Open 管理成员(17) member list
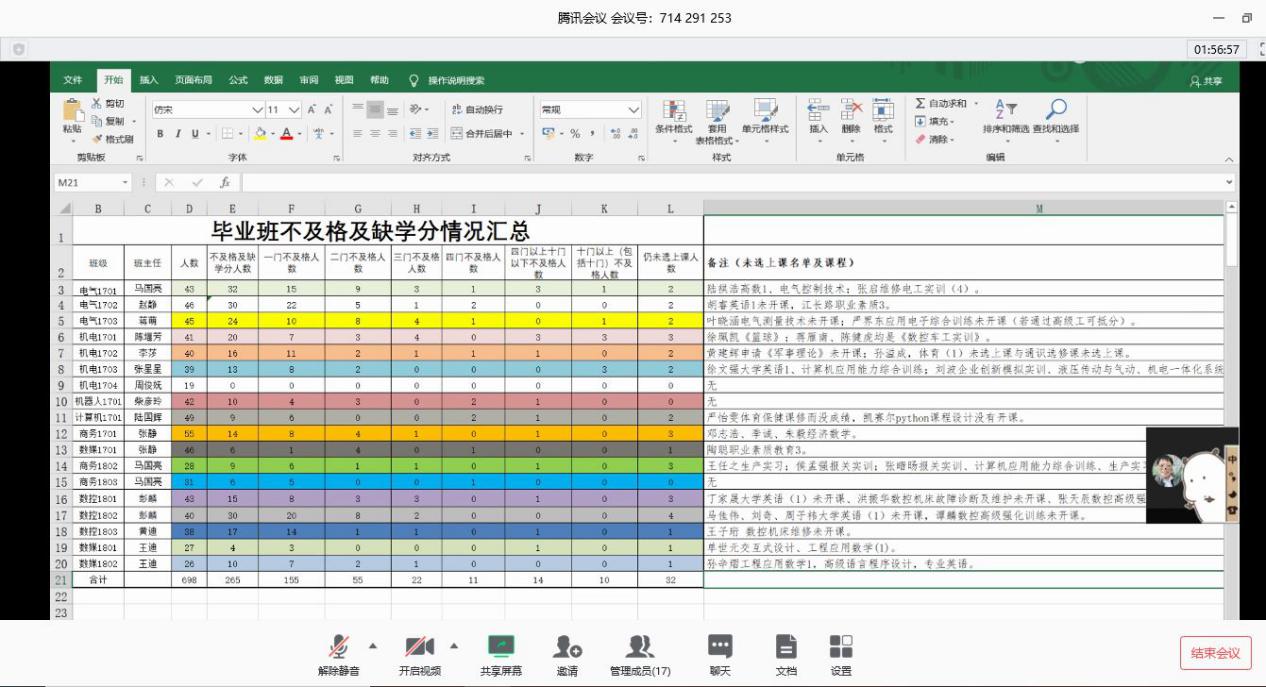The width and height of the screenshot is (1266, 687). [x=640, y=647]
